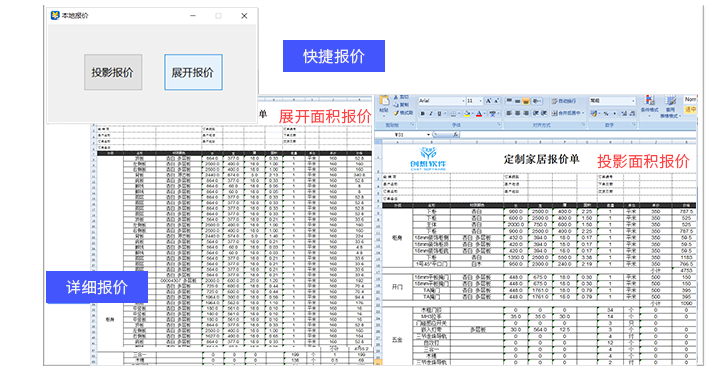Click the Borders icon

click(x=454, y=113)
